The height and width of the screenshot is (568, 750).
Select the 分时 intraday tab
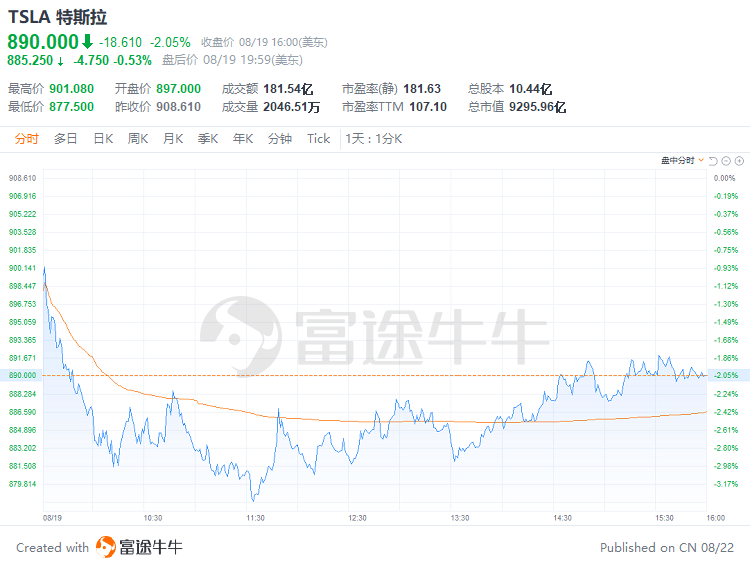(x=26, y=139)
